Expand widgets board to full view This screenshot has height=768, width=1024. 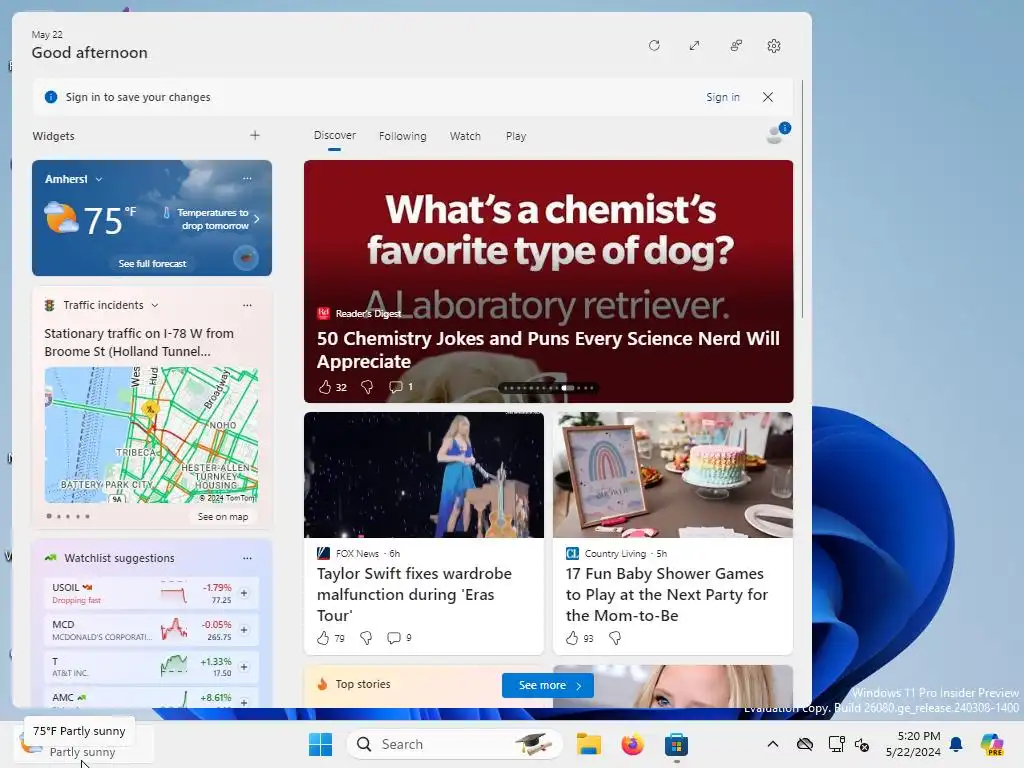coord(694,46)
